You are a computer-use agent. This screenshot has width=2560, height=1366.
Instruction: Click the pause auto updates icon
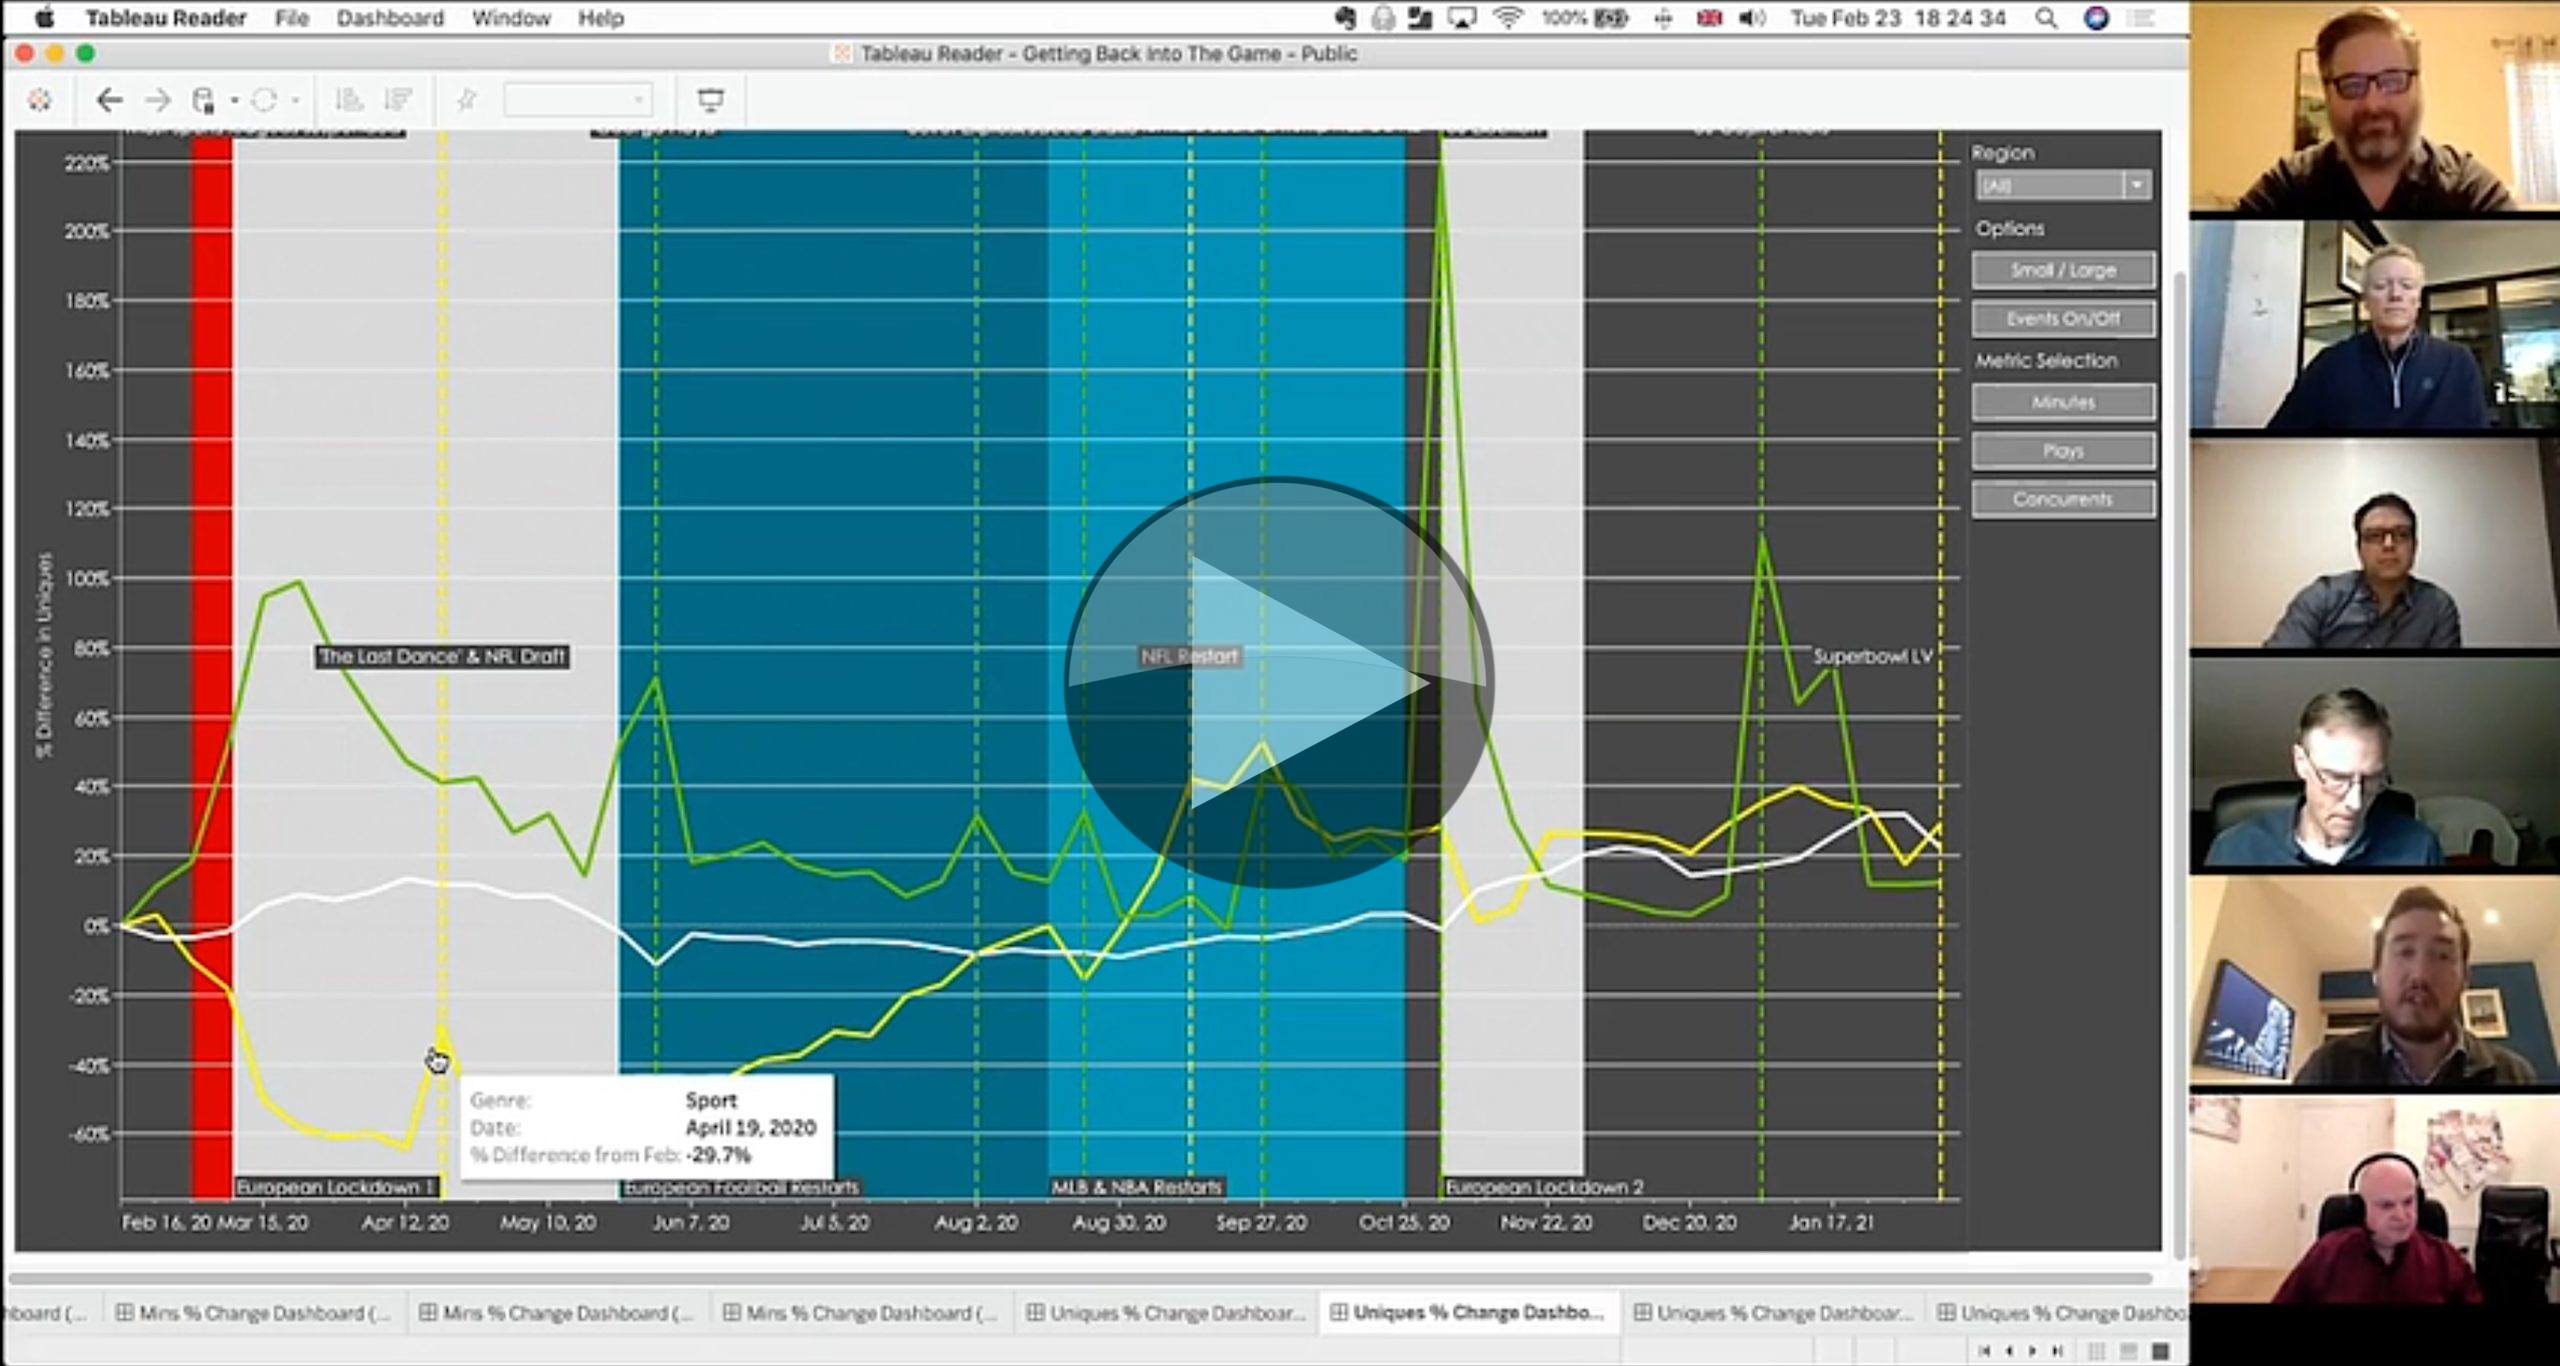coord(204,100)
